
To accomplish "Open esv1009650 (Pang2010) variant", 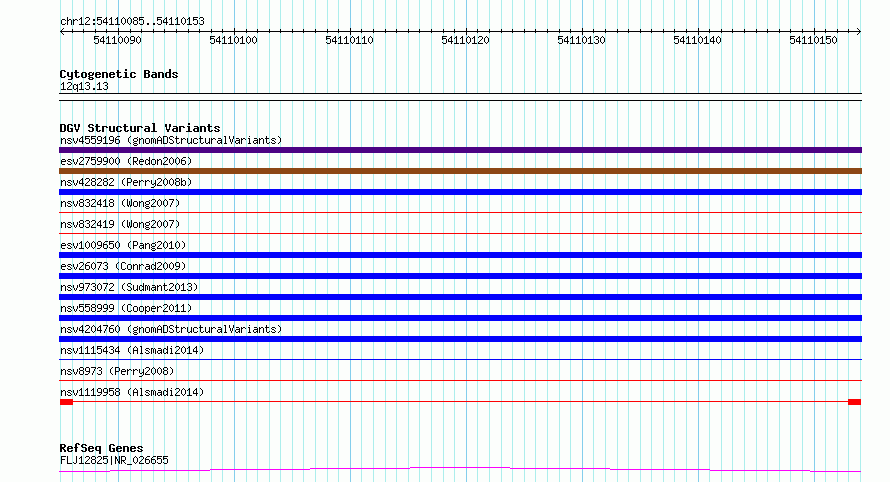I will (x=123, y=245).
